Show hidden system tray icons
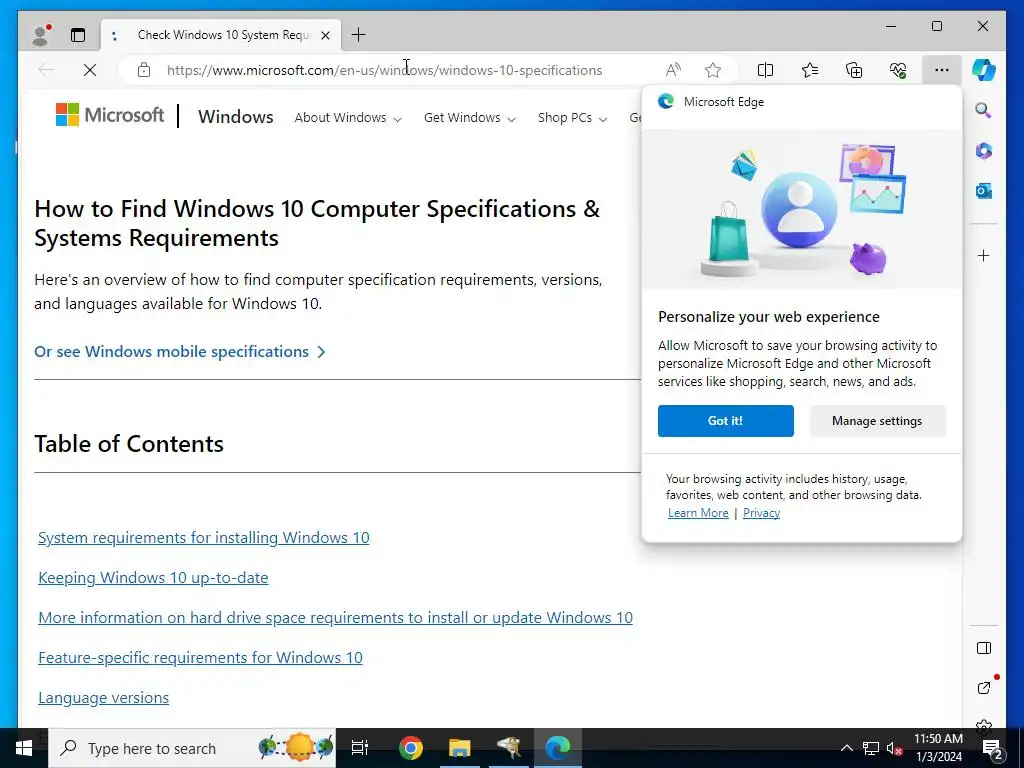 pyautogui.click(x=846, y=748)
